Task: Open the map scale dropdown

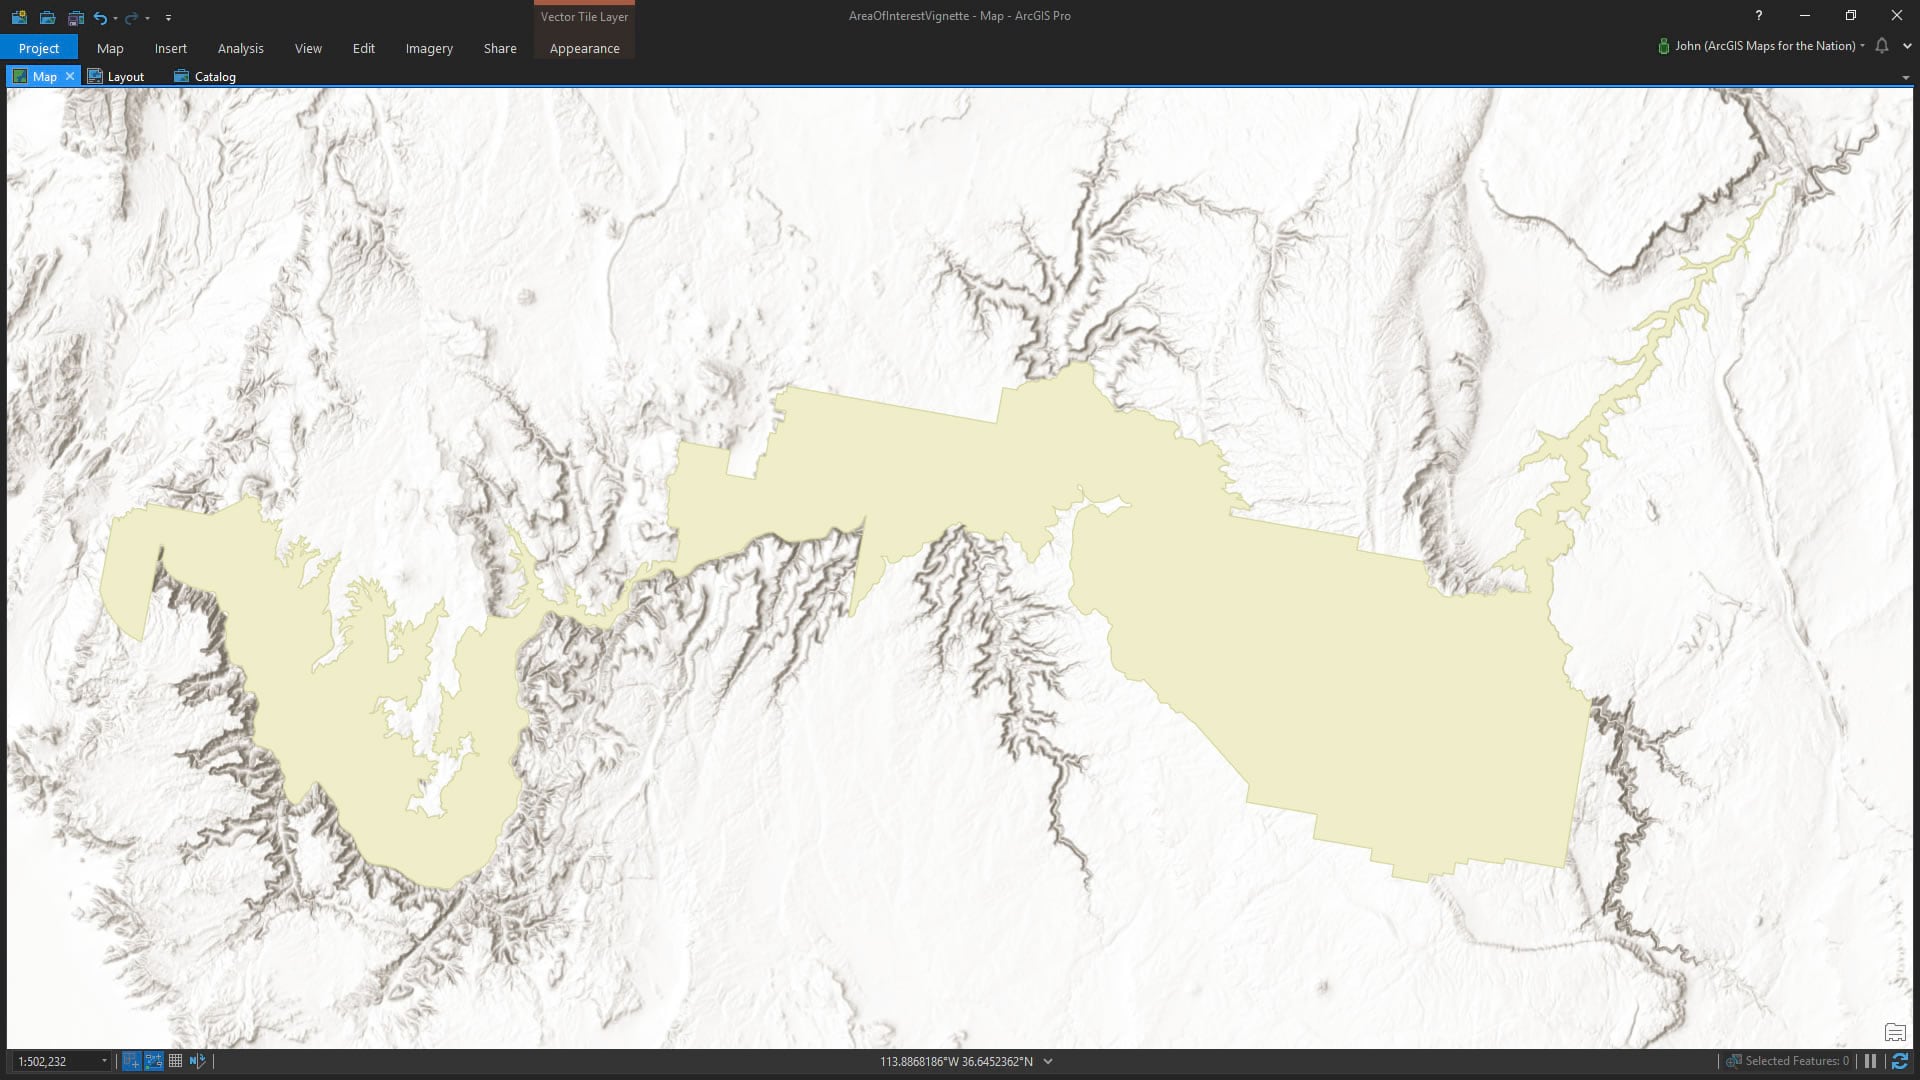Action: coord(104,1061)
